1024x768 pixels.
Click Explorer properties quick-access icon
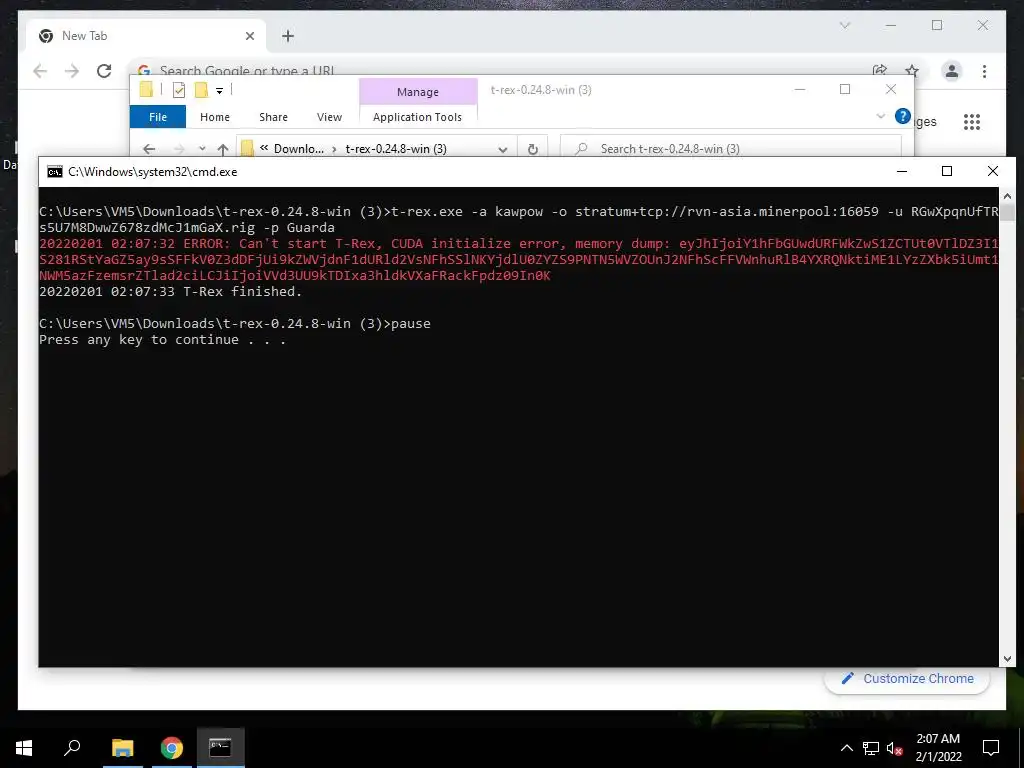(178, 90)
